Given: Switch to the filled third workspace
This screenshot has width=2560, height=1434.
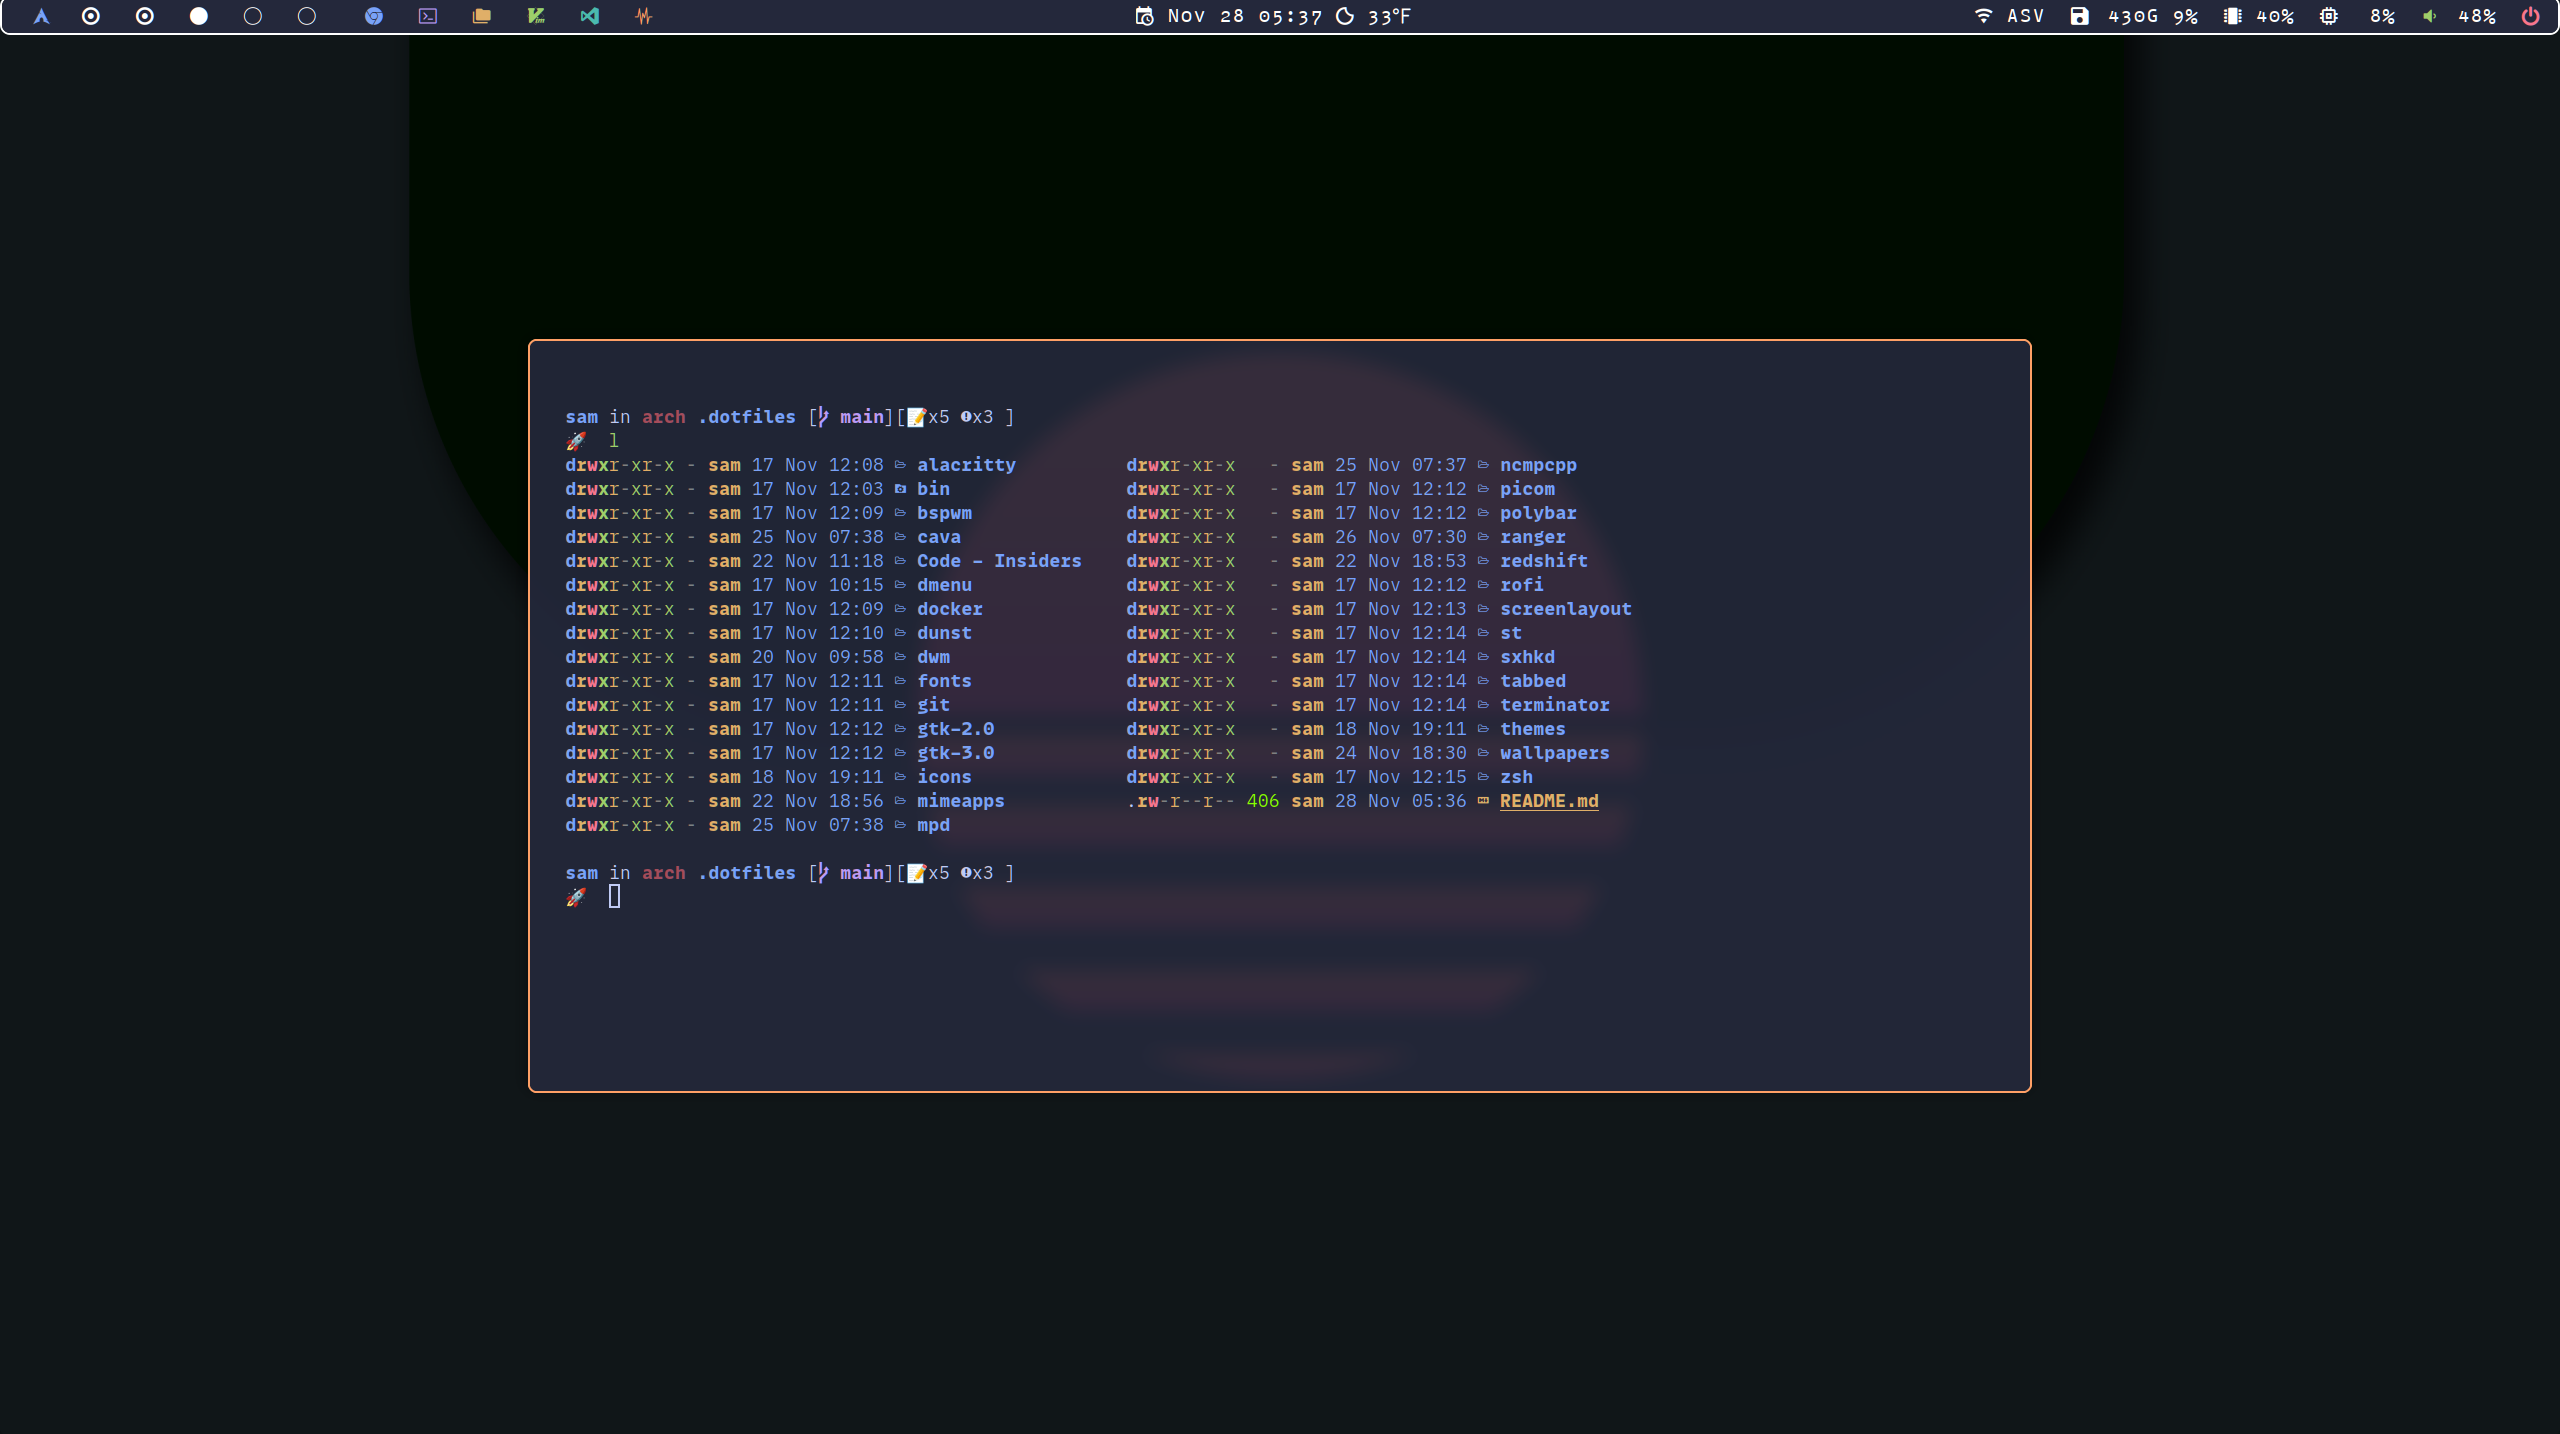Looking at the screenshot, I should coord(199,16).
